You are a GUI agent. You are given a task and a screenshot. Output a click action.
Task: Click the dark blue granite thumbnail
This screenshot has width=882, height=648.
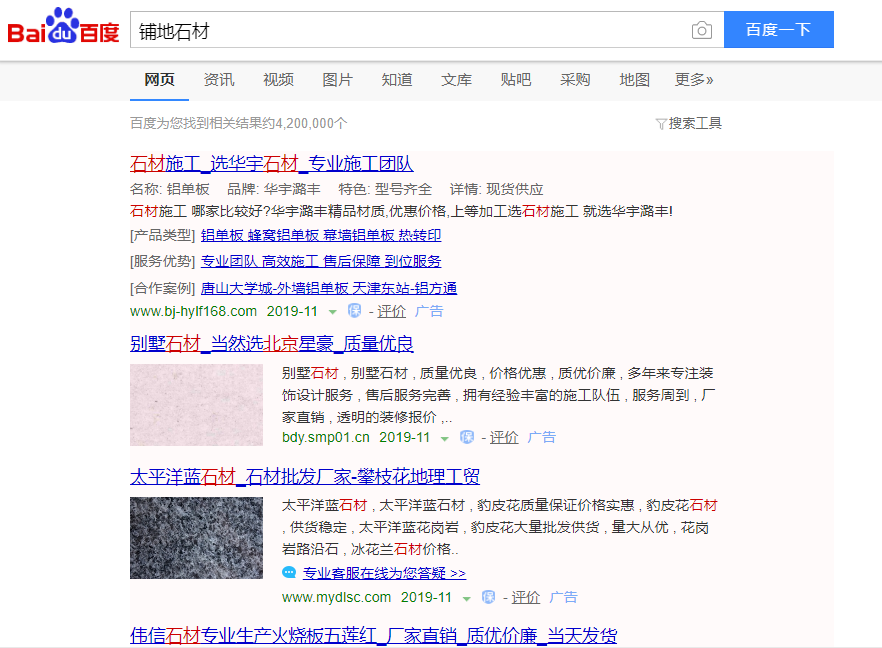(196, 538)
